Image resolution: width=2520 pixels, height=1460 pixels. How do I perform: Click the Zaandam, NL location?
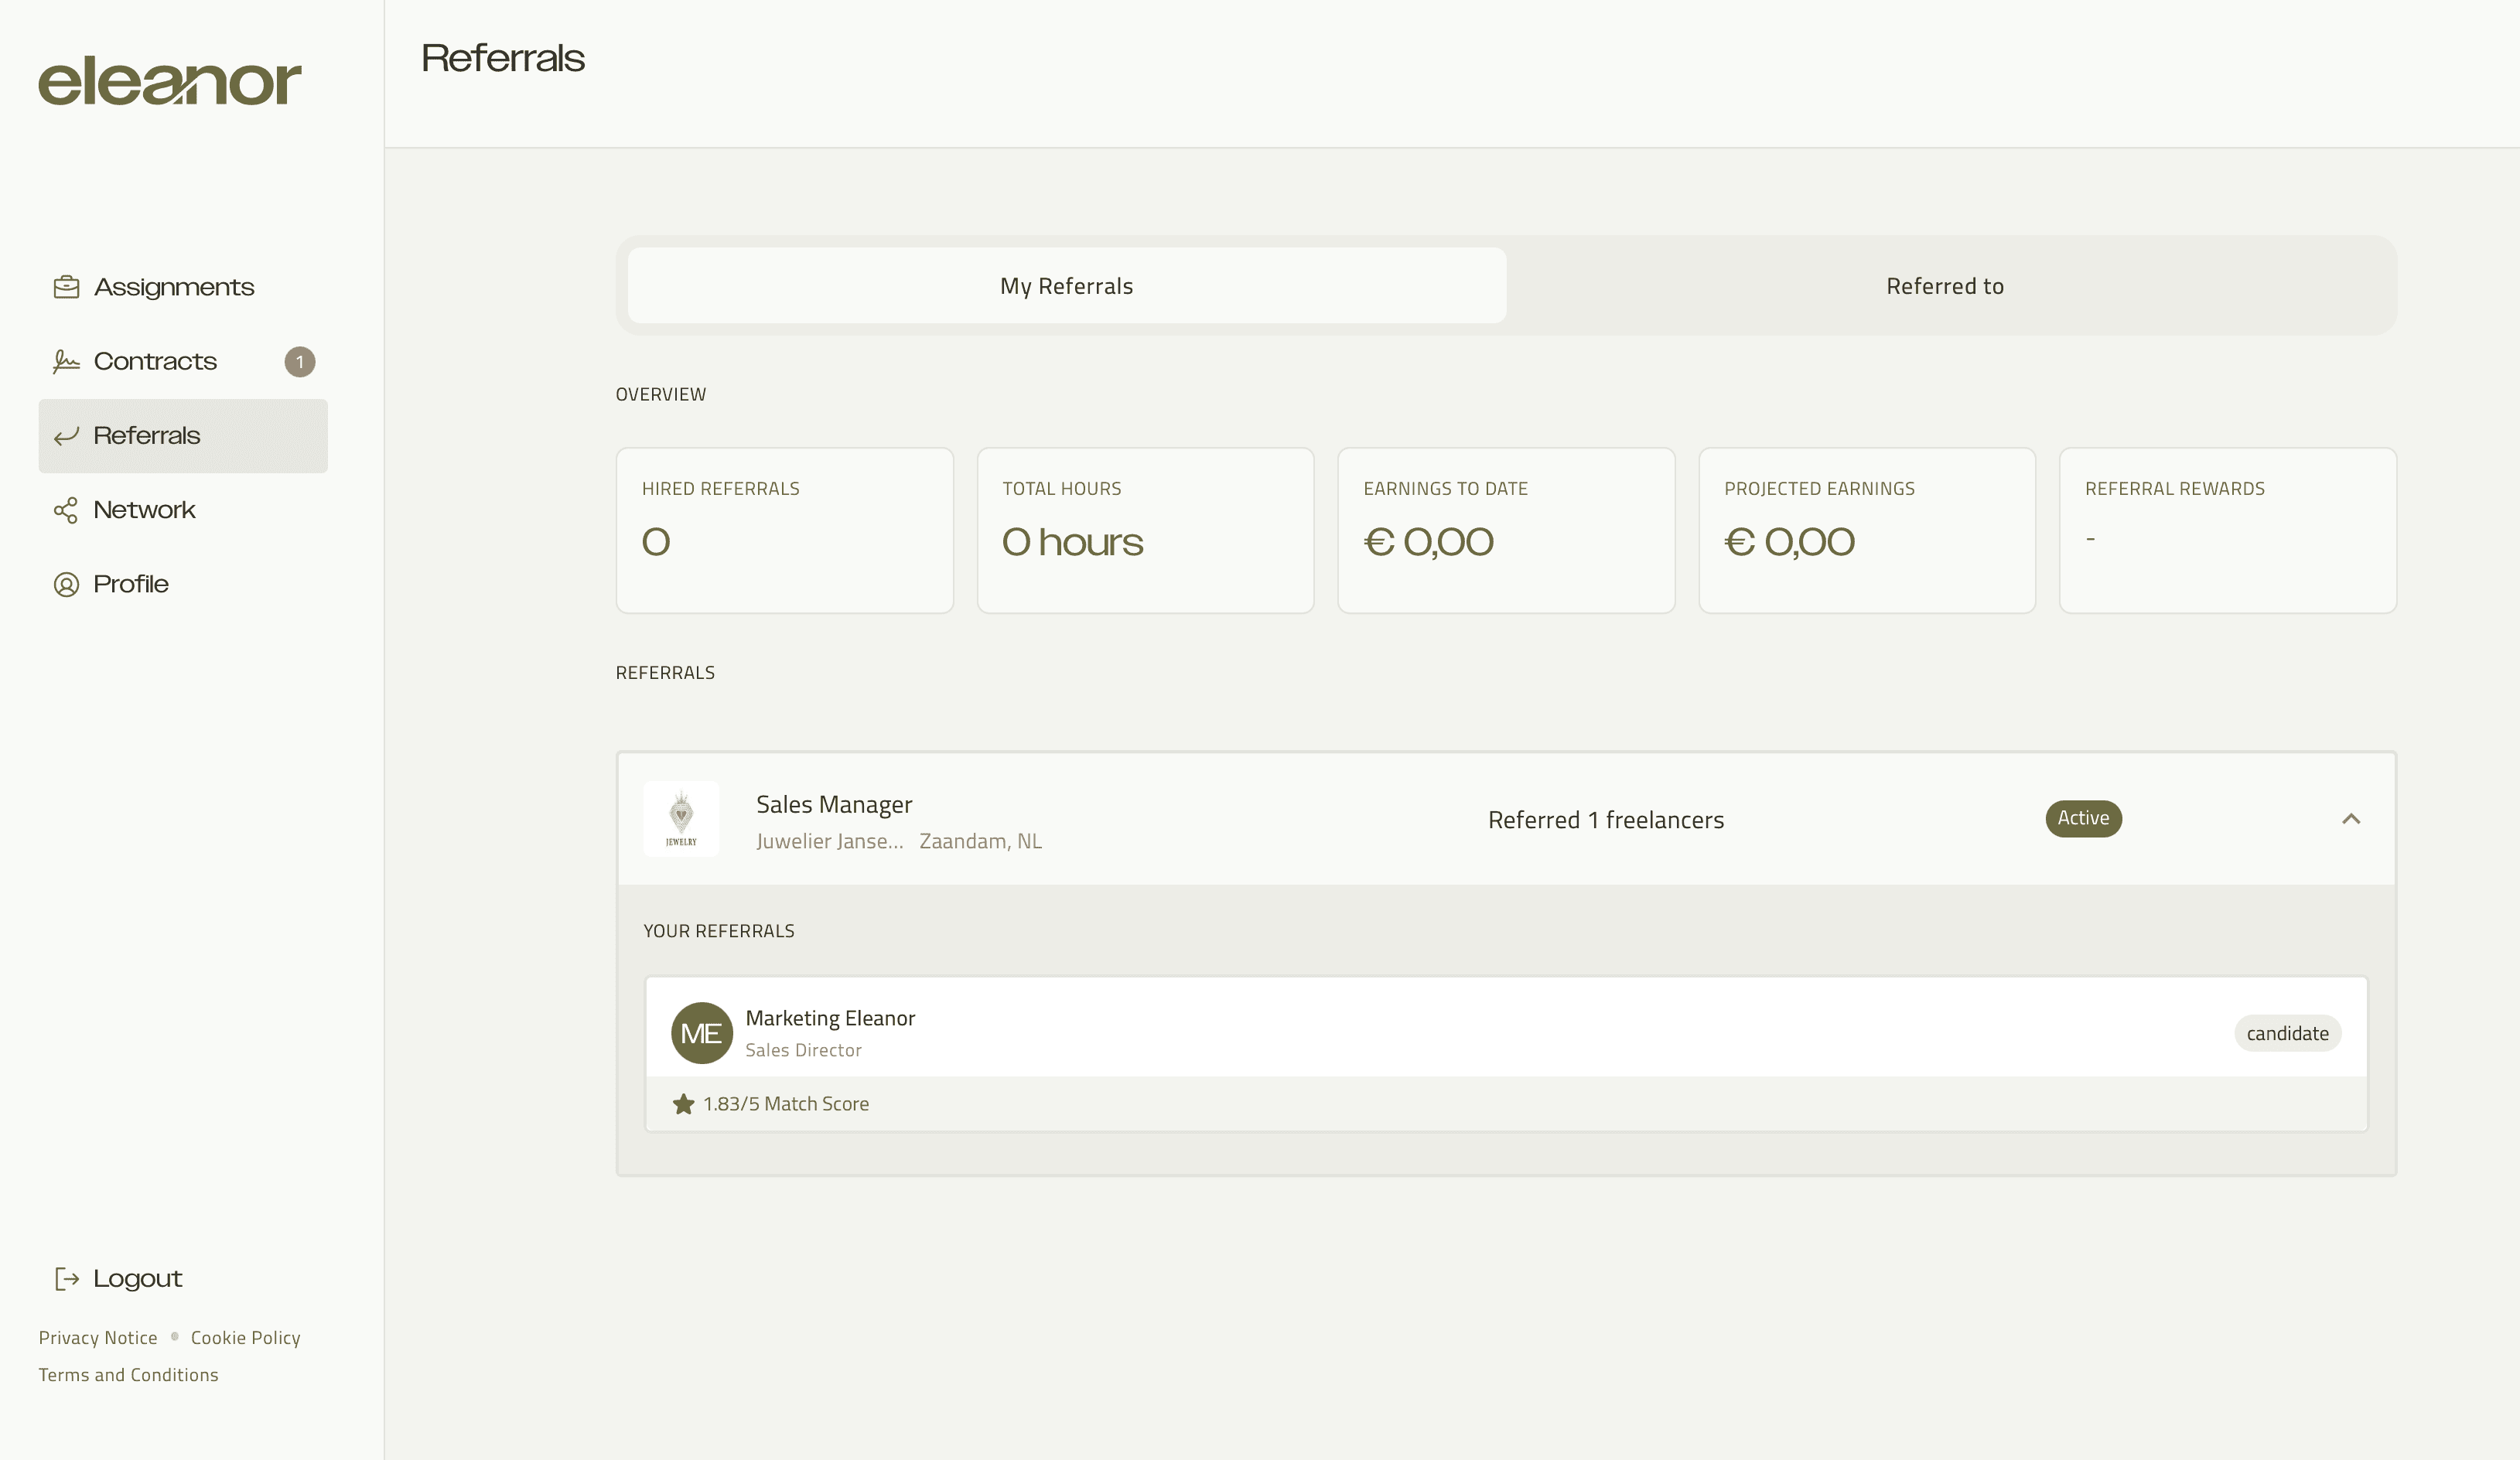pyautogui.click(x=980, y=841)
